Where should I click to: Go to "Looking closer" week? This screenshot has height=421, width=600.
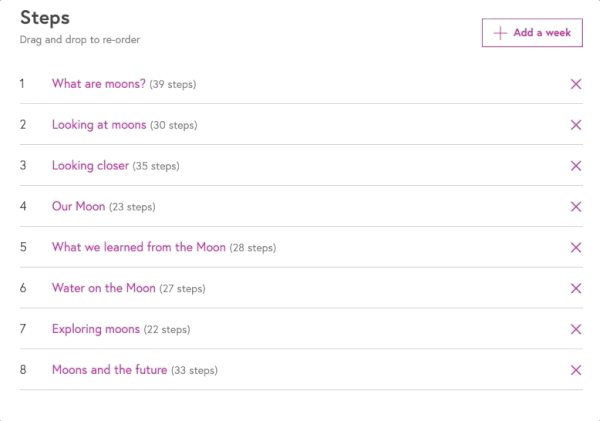[90, 166]
